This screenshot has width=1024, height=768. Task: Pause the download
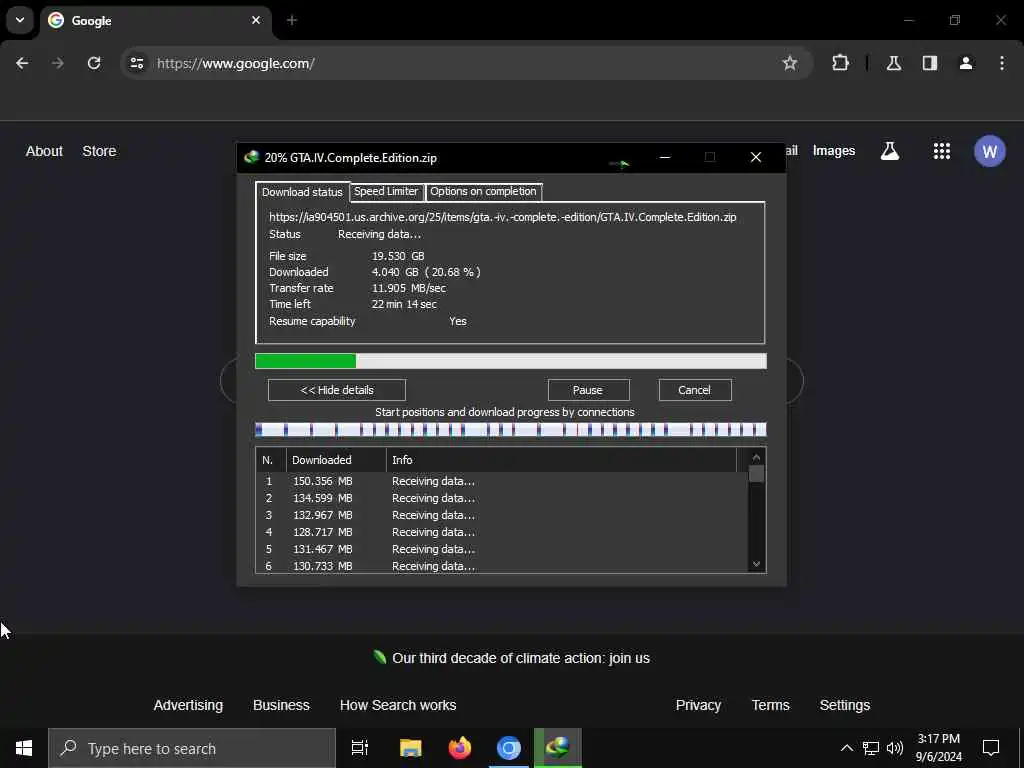pos(588,390)
